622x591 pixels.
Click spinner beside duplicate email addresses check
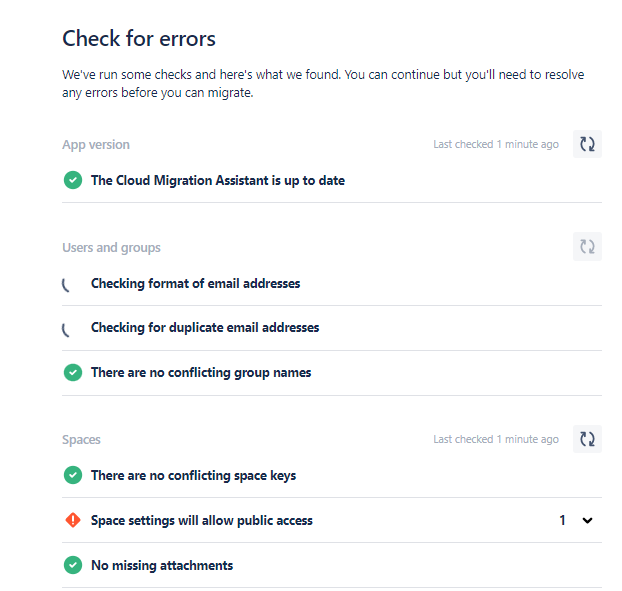click(66, 329)
